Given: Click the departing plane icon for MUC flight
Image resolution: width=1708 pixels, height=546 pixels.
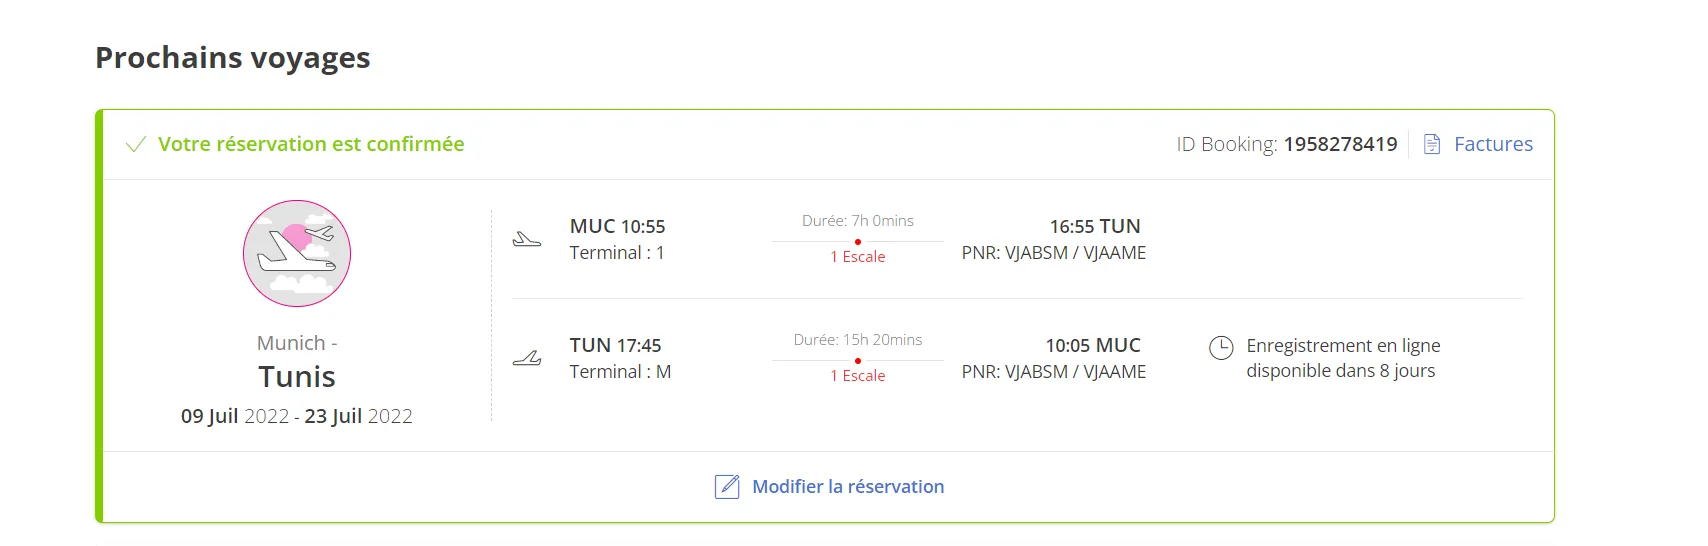Looking at the screenshot, I should [x=527, y=239].
